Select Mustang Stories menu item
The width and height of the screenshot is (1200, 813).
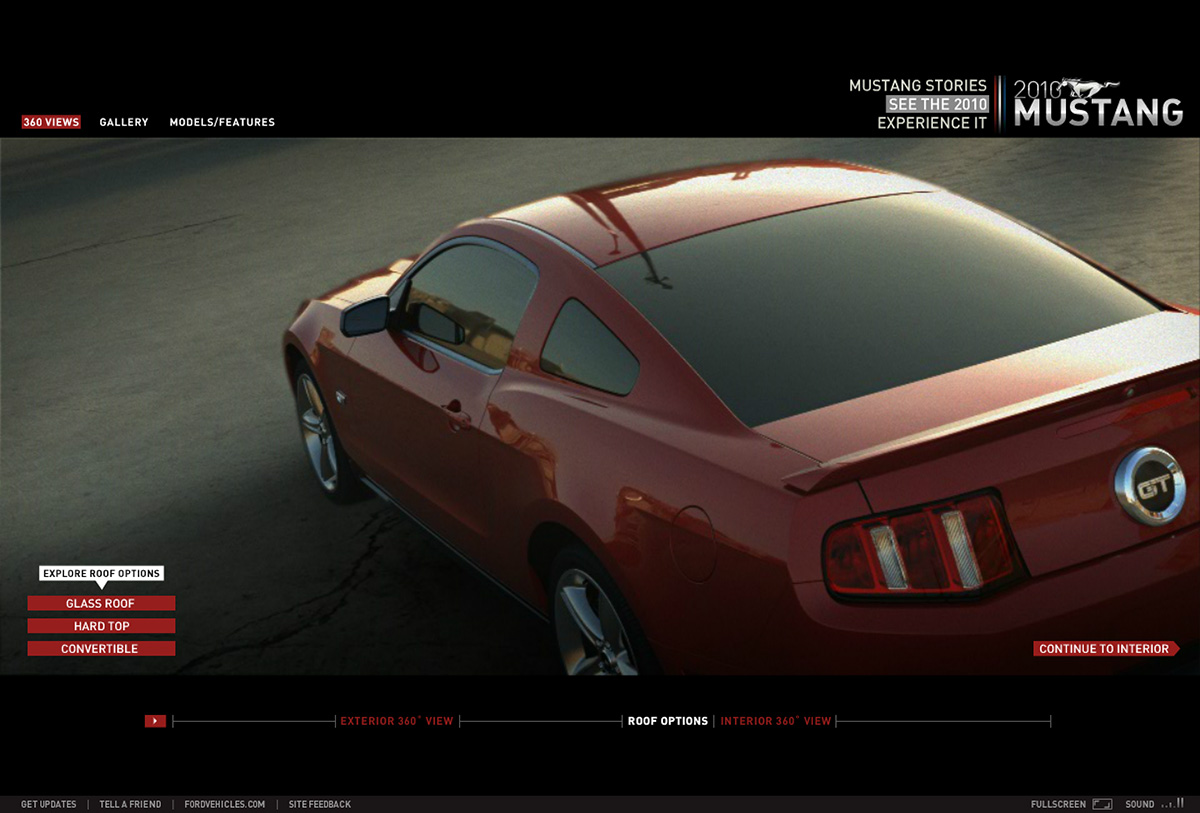pos(918,86)
